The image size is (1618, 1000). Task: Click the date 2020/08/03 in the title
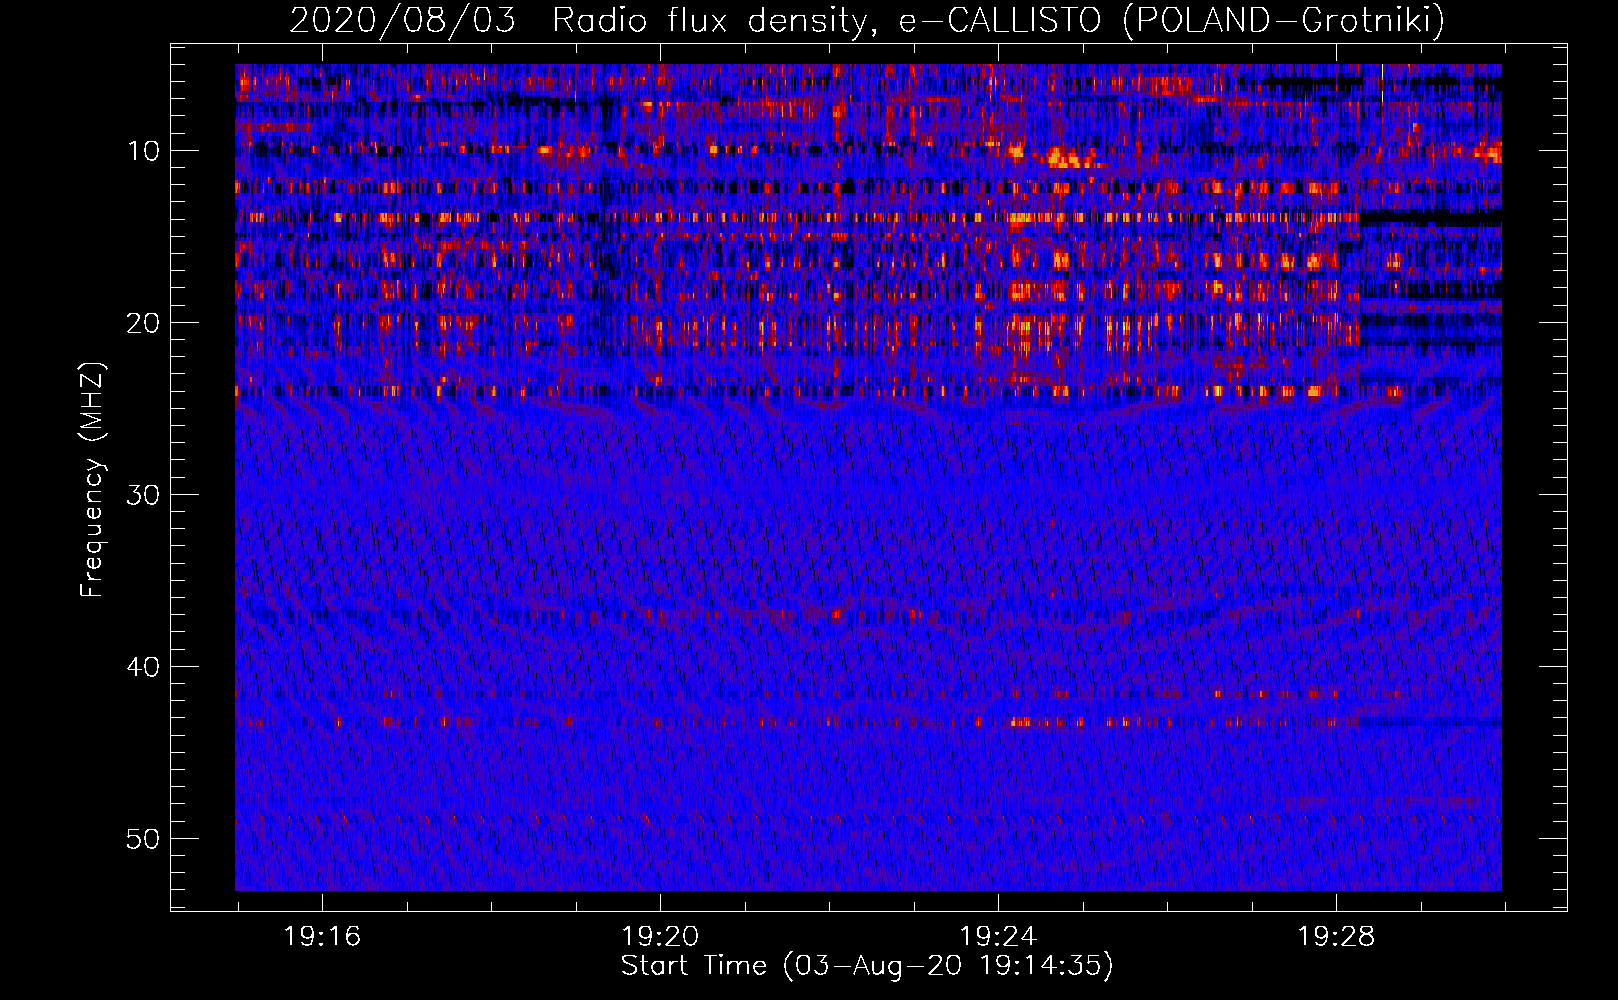click(402, 20)
